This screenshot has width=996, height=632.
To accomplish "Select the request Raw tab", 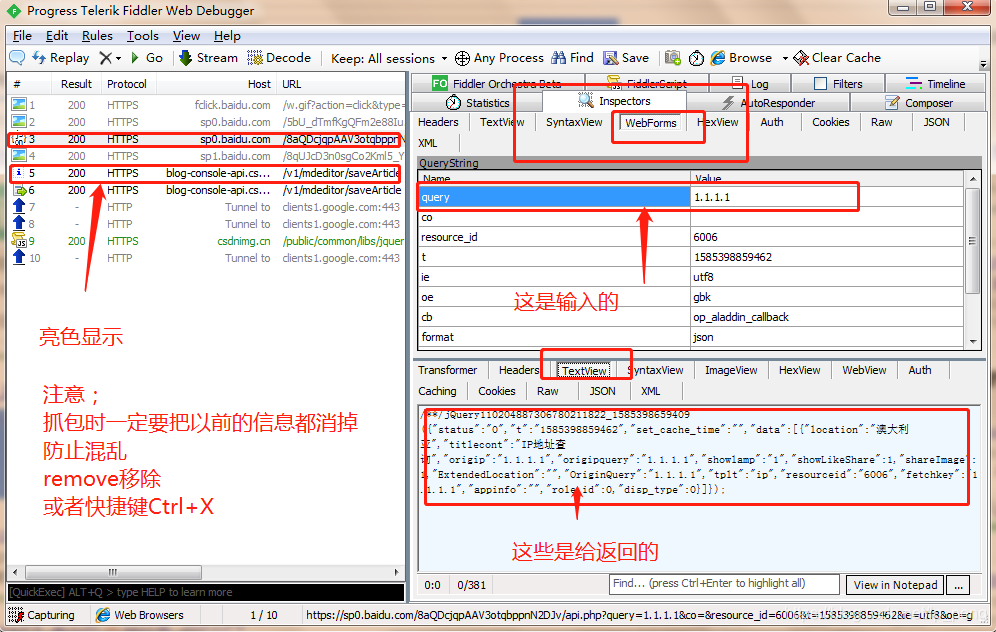I will tap(881, 122).
